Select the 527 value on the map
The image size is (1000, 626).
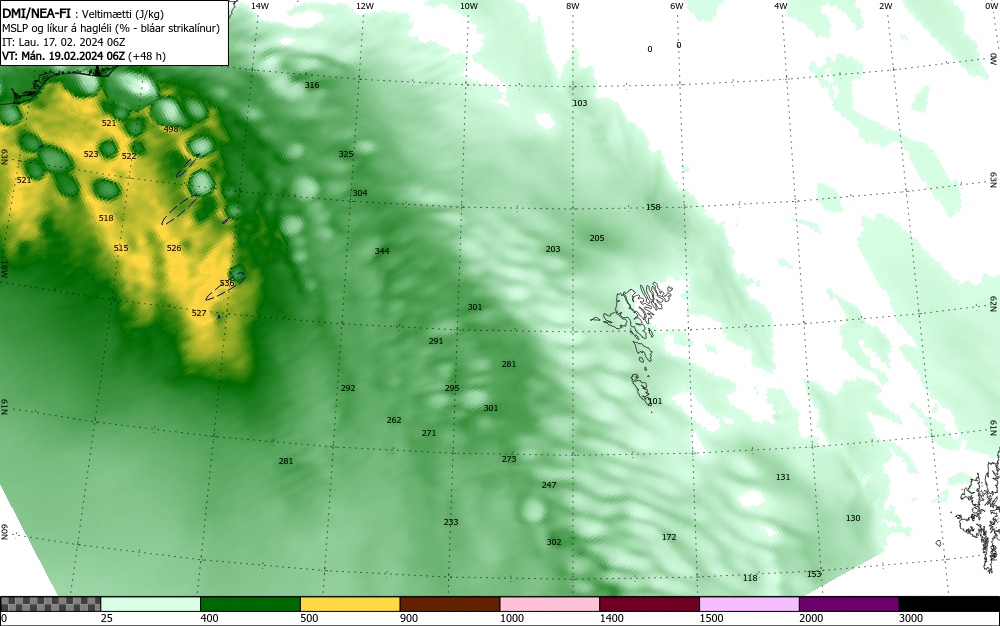click(x=199, y=313)
